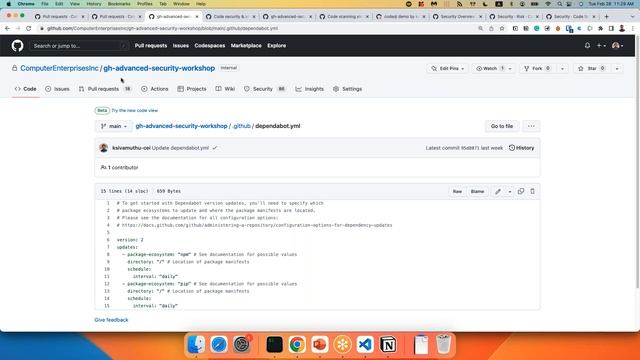Open new Chrome tab plus button
The image size is (640, 360).
pos(607,17)
